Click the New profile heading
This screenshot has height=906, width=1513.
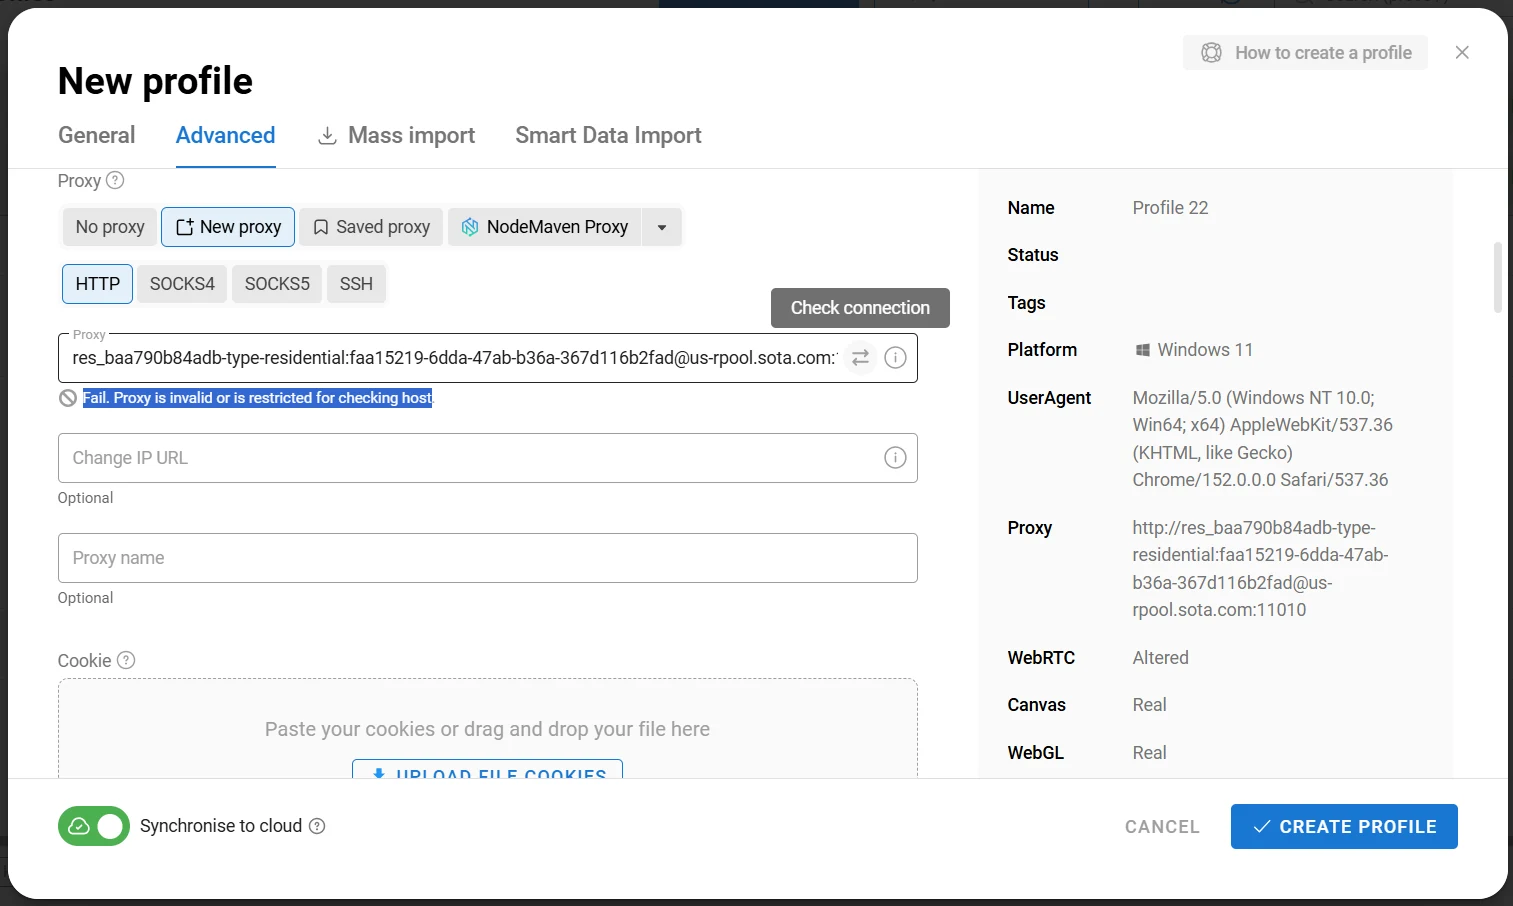point(155,81)
